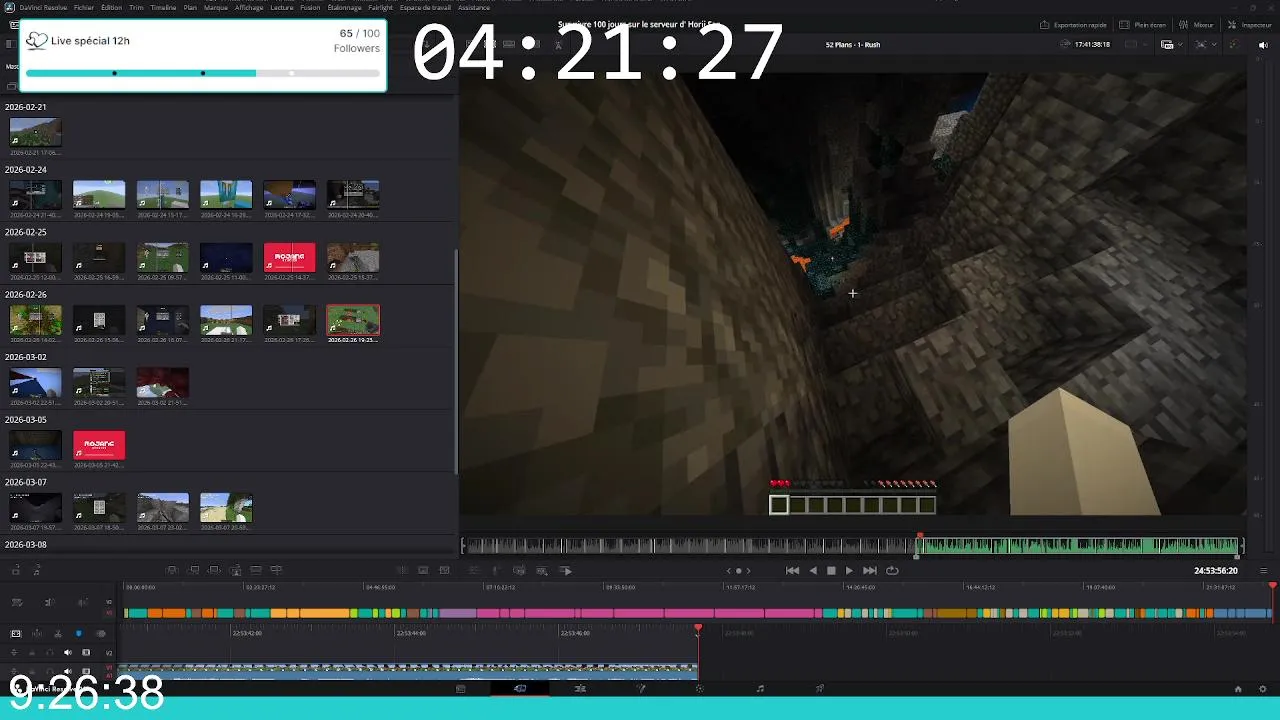Scrub the viewer audio waveform jog bar
This screenshot has height=720, width=1280.
tap(851, 545)
